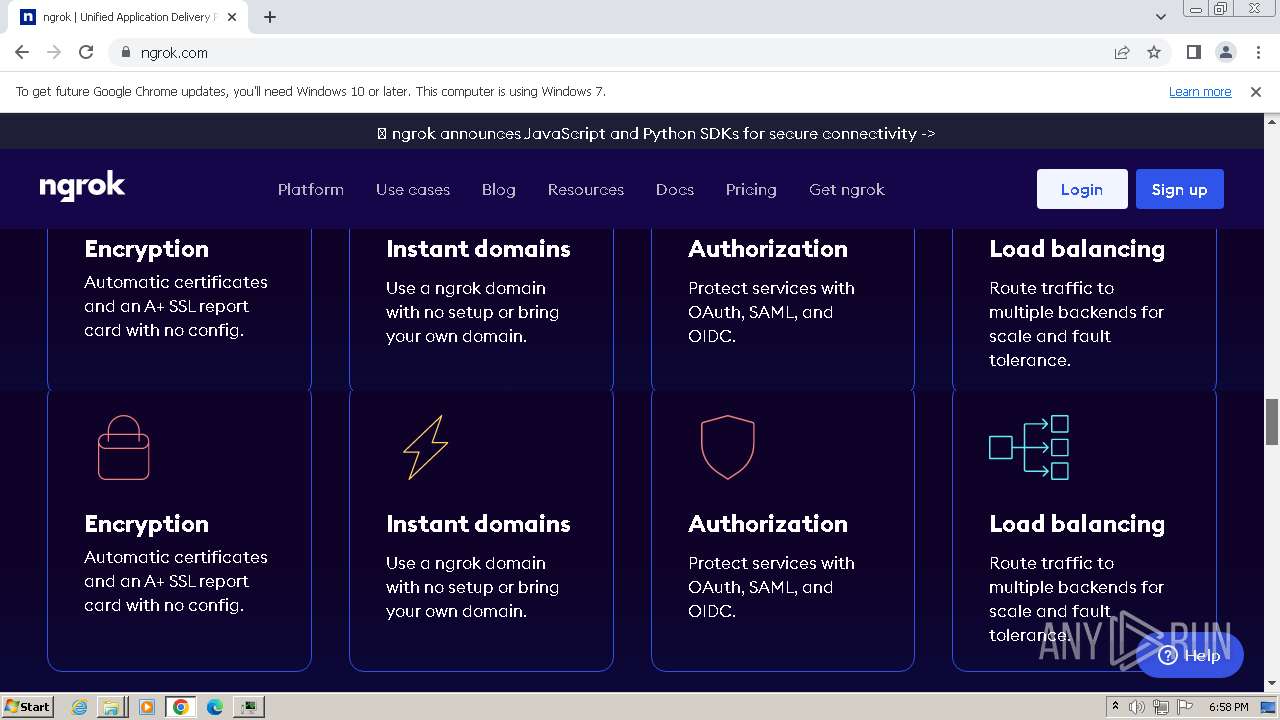This screenshot has height=720, width=1280.
Task: Go to the Pricing page
Action: 751,189
